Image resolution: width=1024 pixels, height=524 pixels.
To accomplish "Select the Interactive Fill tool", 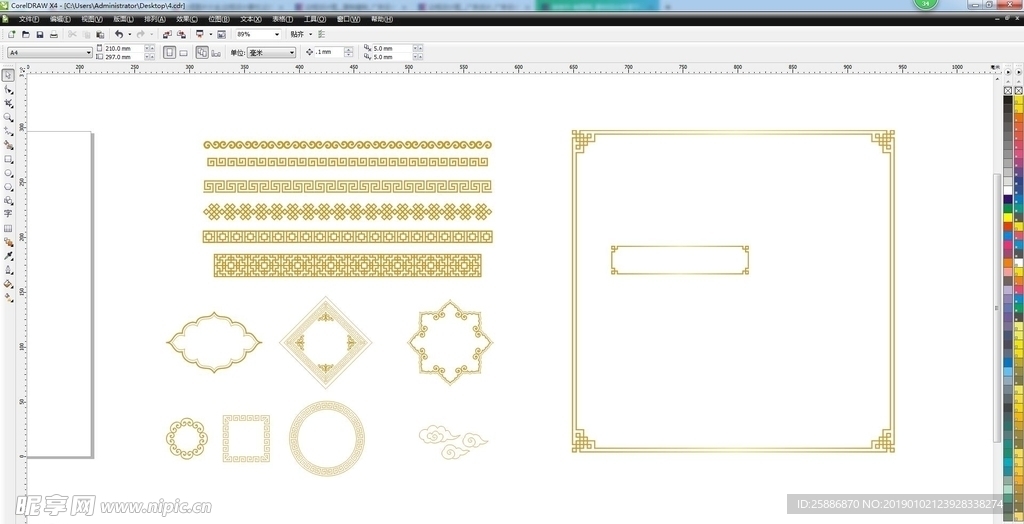I will (x=8, y=297).
